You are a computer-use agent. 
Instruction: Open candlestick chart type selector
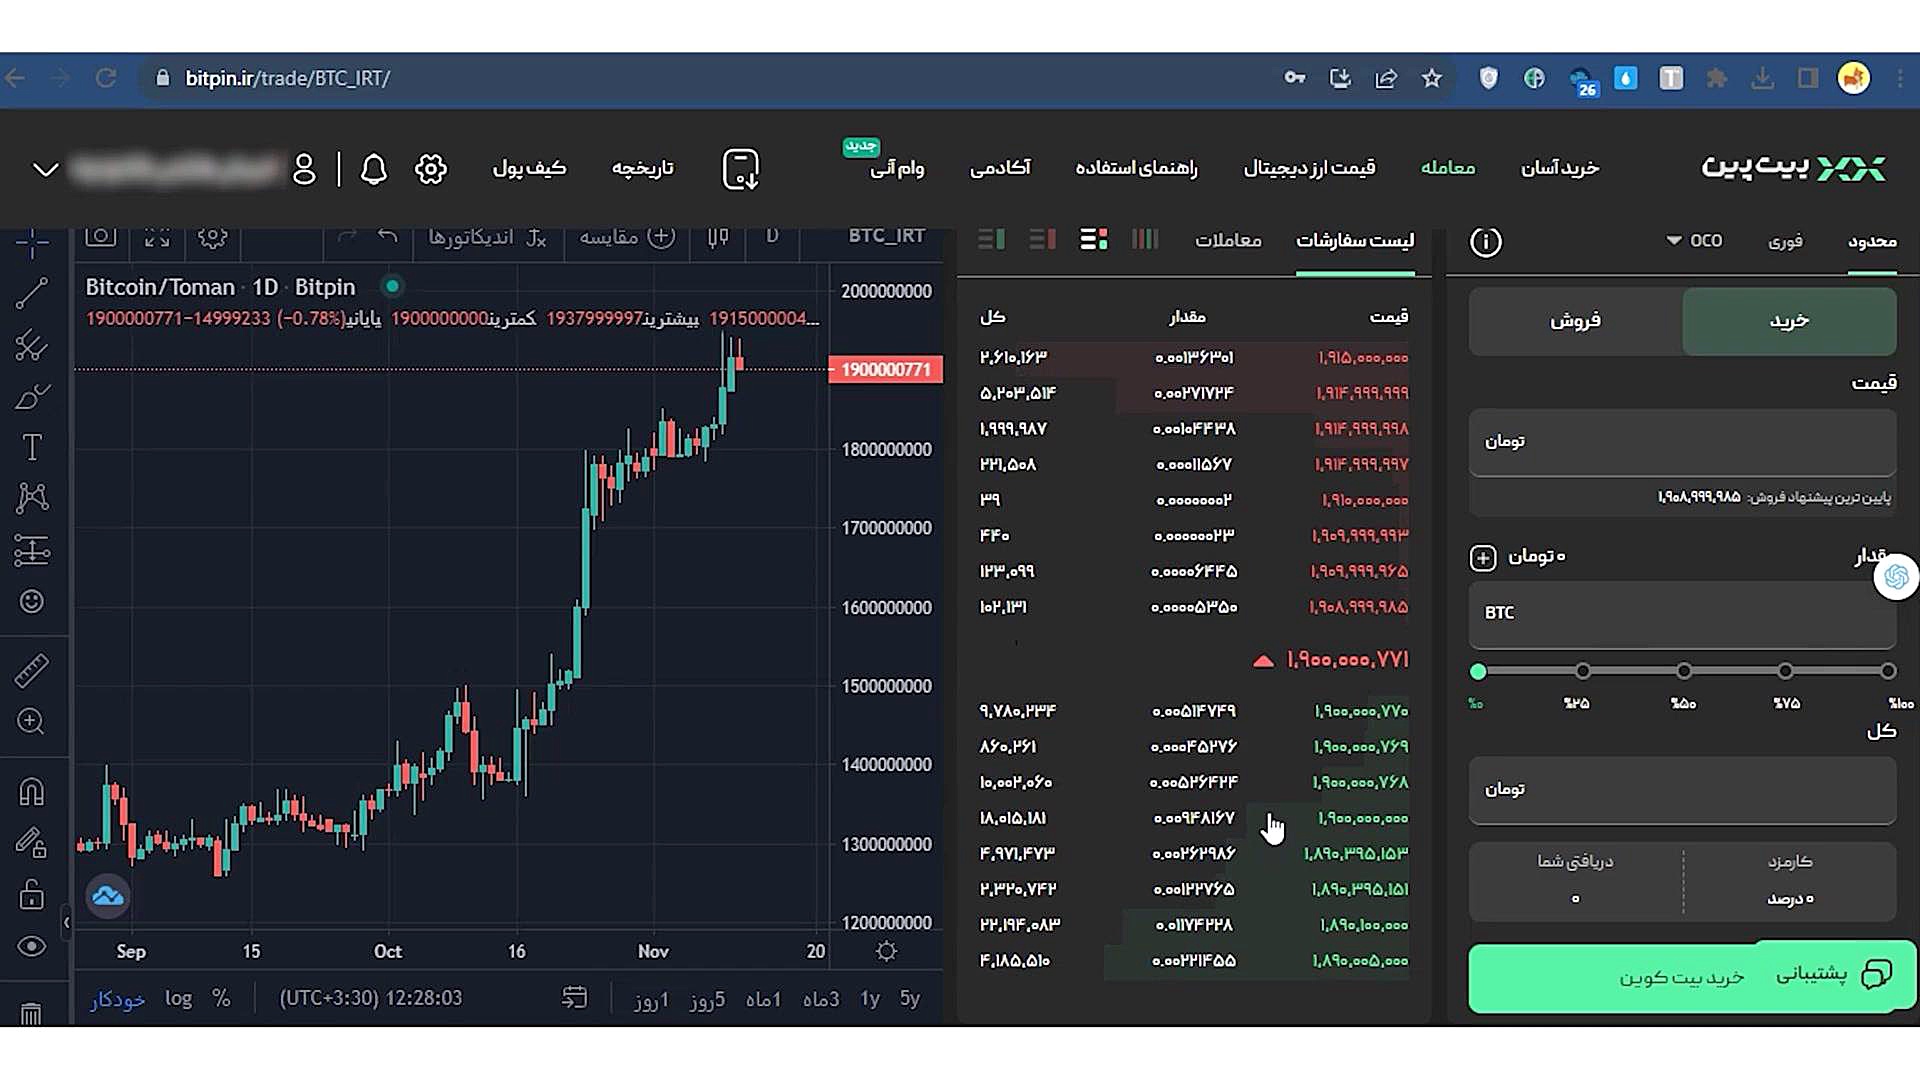click(718, 238)
